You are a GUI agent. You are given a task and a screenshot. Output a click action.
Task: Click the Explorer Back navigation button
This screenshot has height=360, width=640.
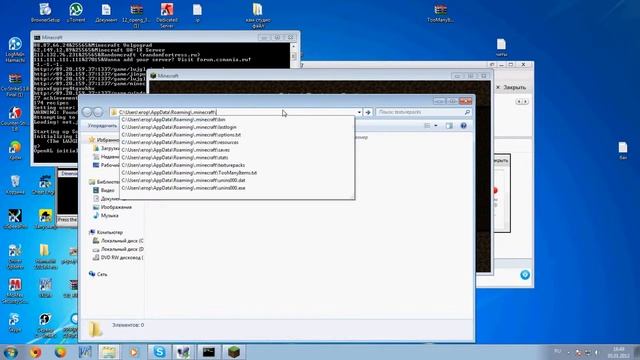[x=87, y=112]
